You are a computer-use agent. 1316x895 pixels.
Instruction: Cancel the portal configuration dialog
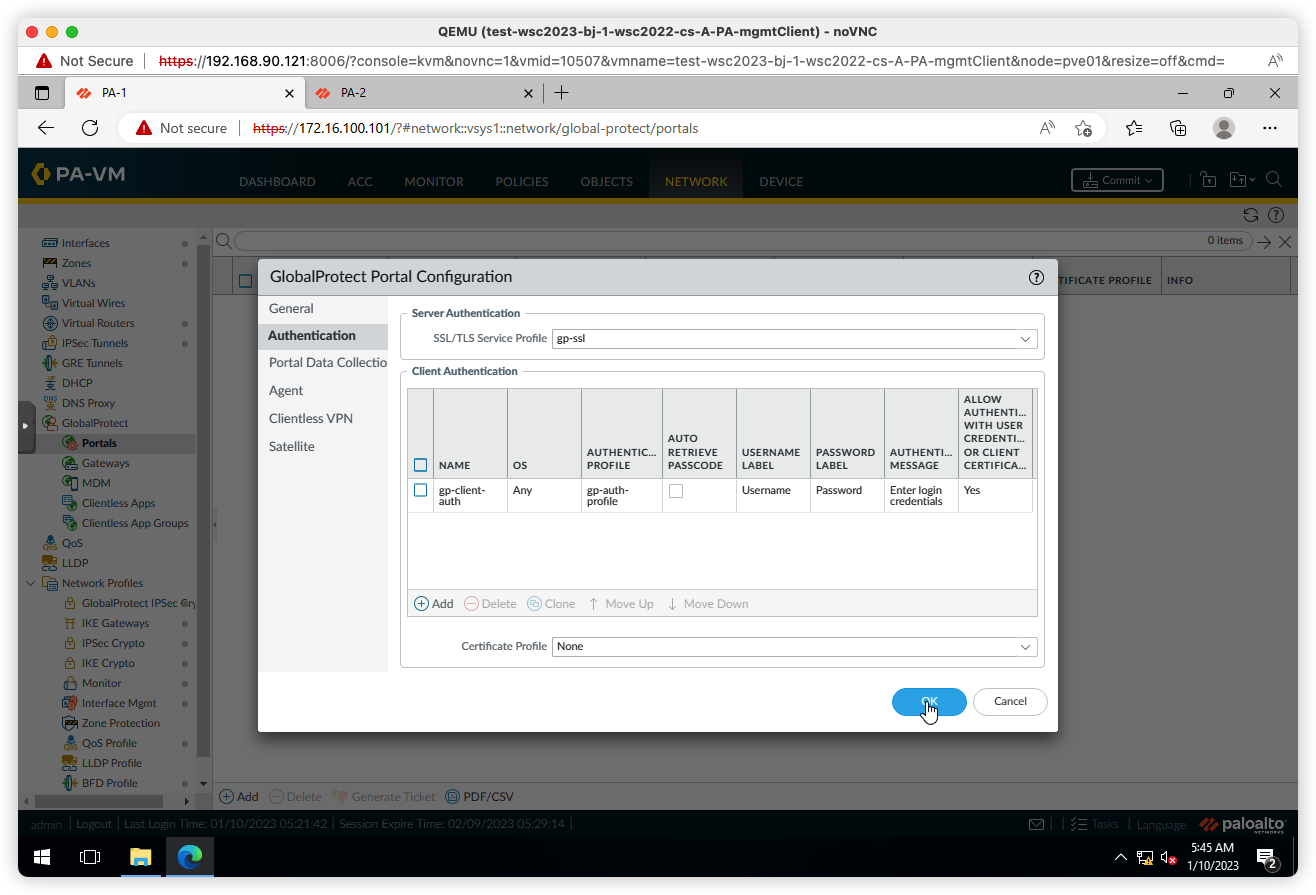coord(1010,702)
